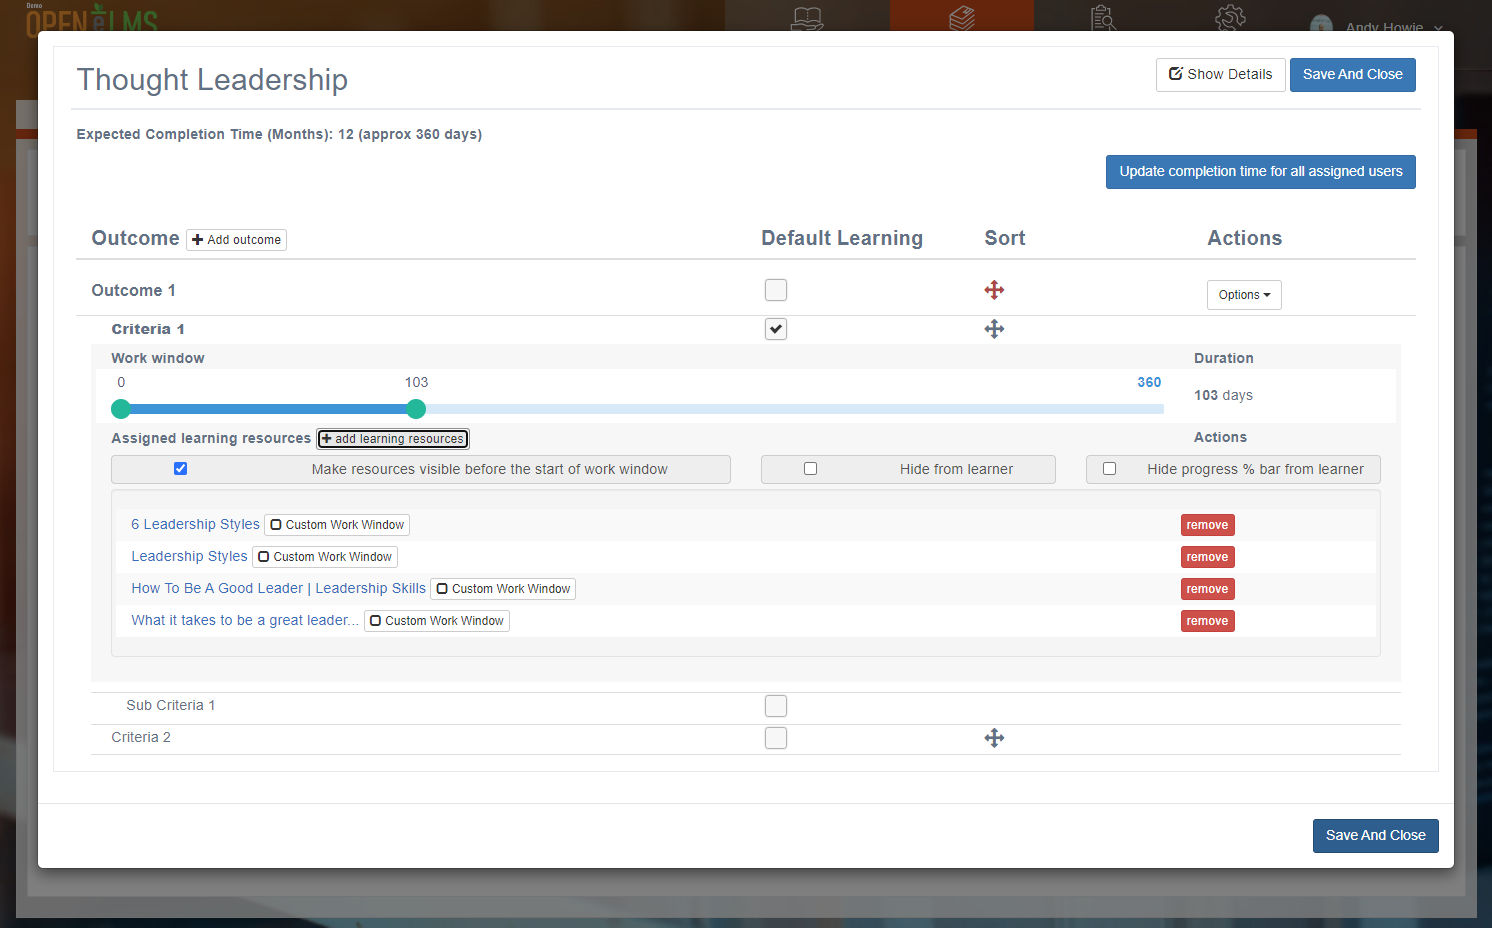Open the stacked books icon in the background nav bar

pyautogui.click(x=962, y=18)
